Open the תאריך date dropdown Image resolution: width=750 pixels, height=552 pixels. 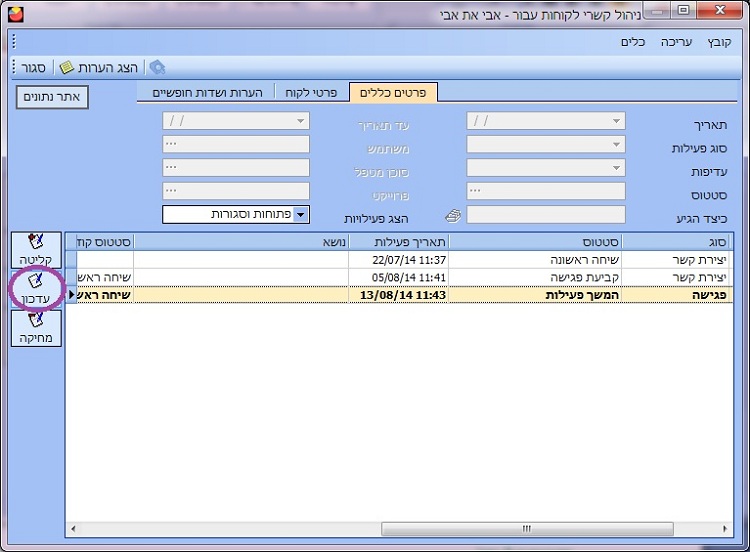616,121
